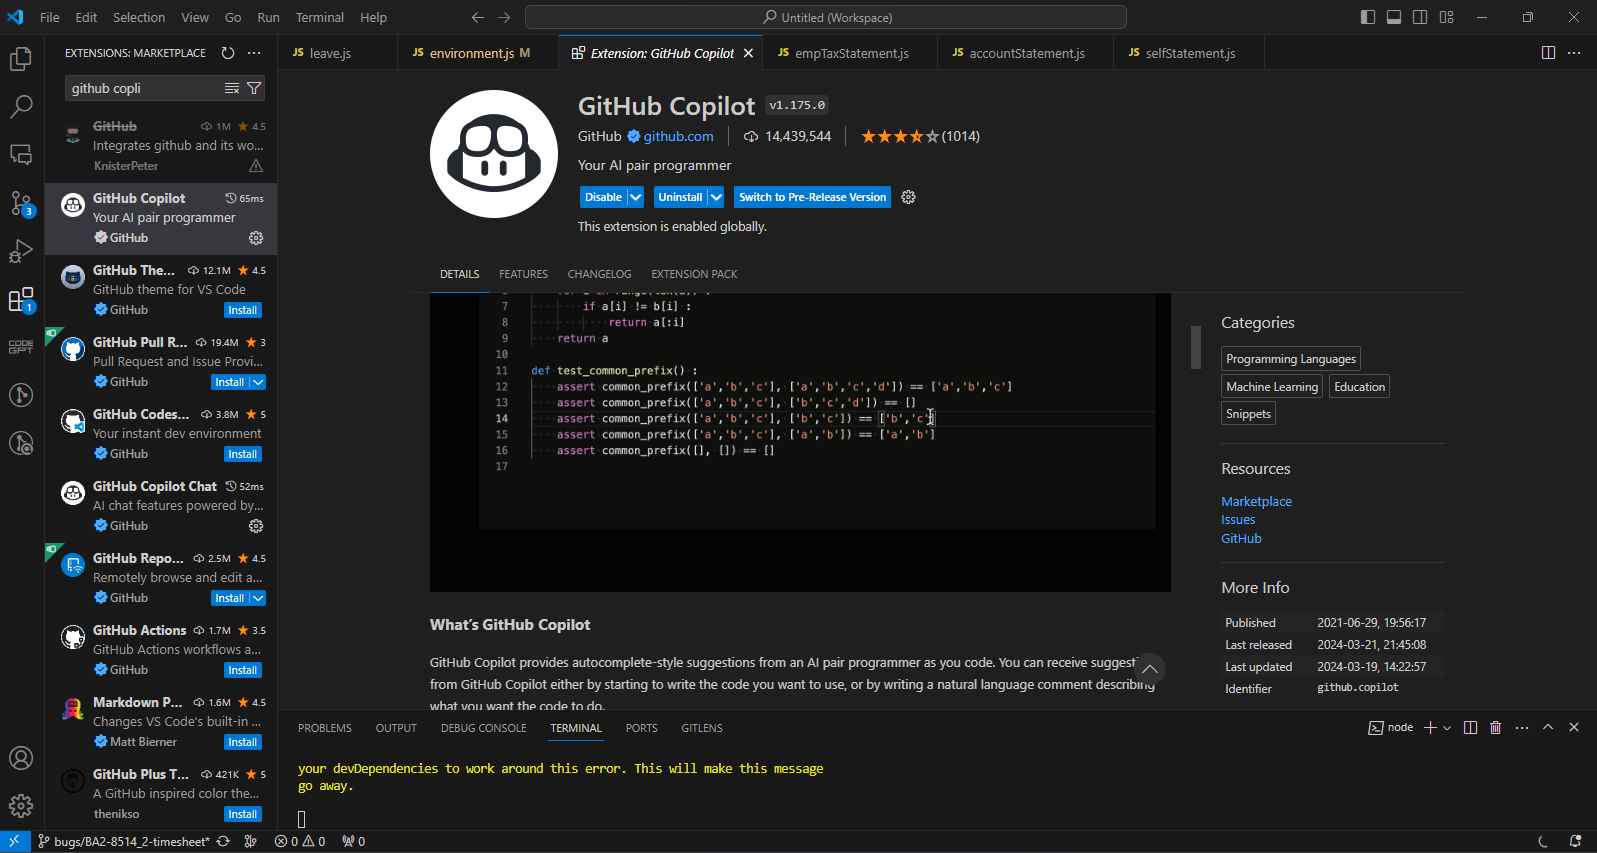Click remote window icon in status bar

(x=14, y=841)
